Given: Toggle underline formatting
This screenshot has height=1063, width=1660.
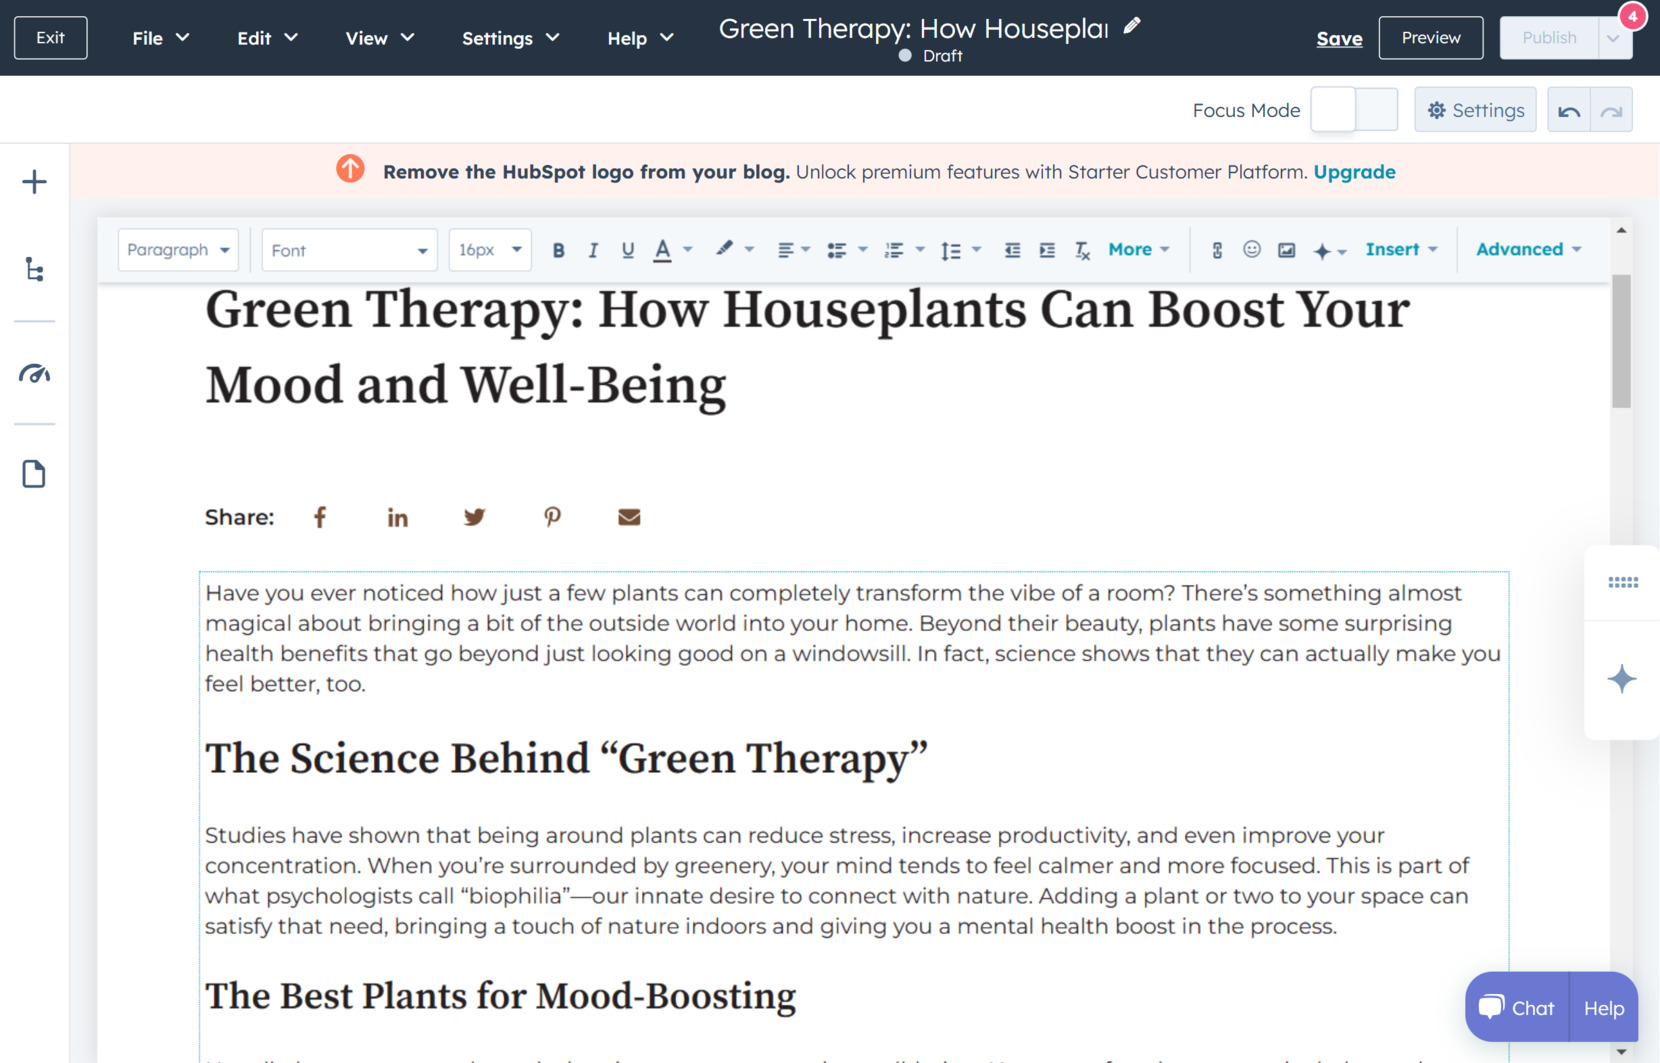Looking at the screenshot, I should (x=627, y=250).
